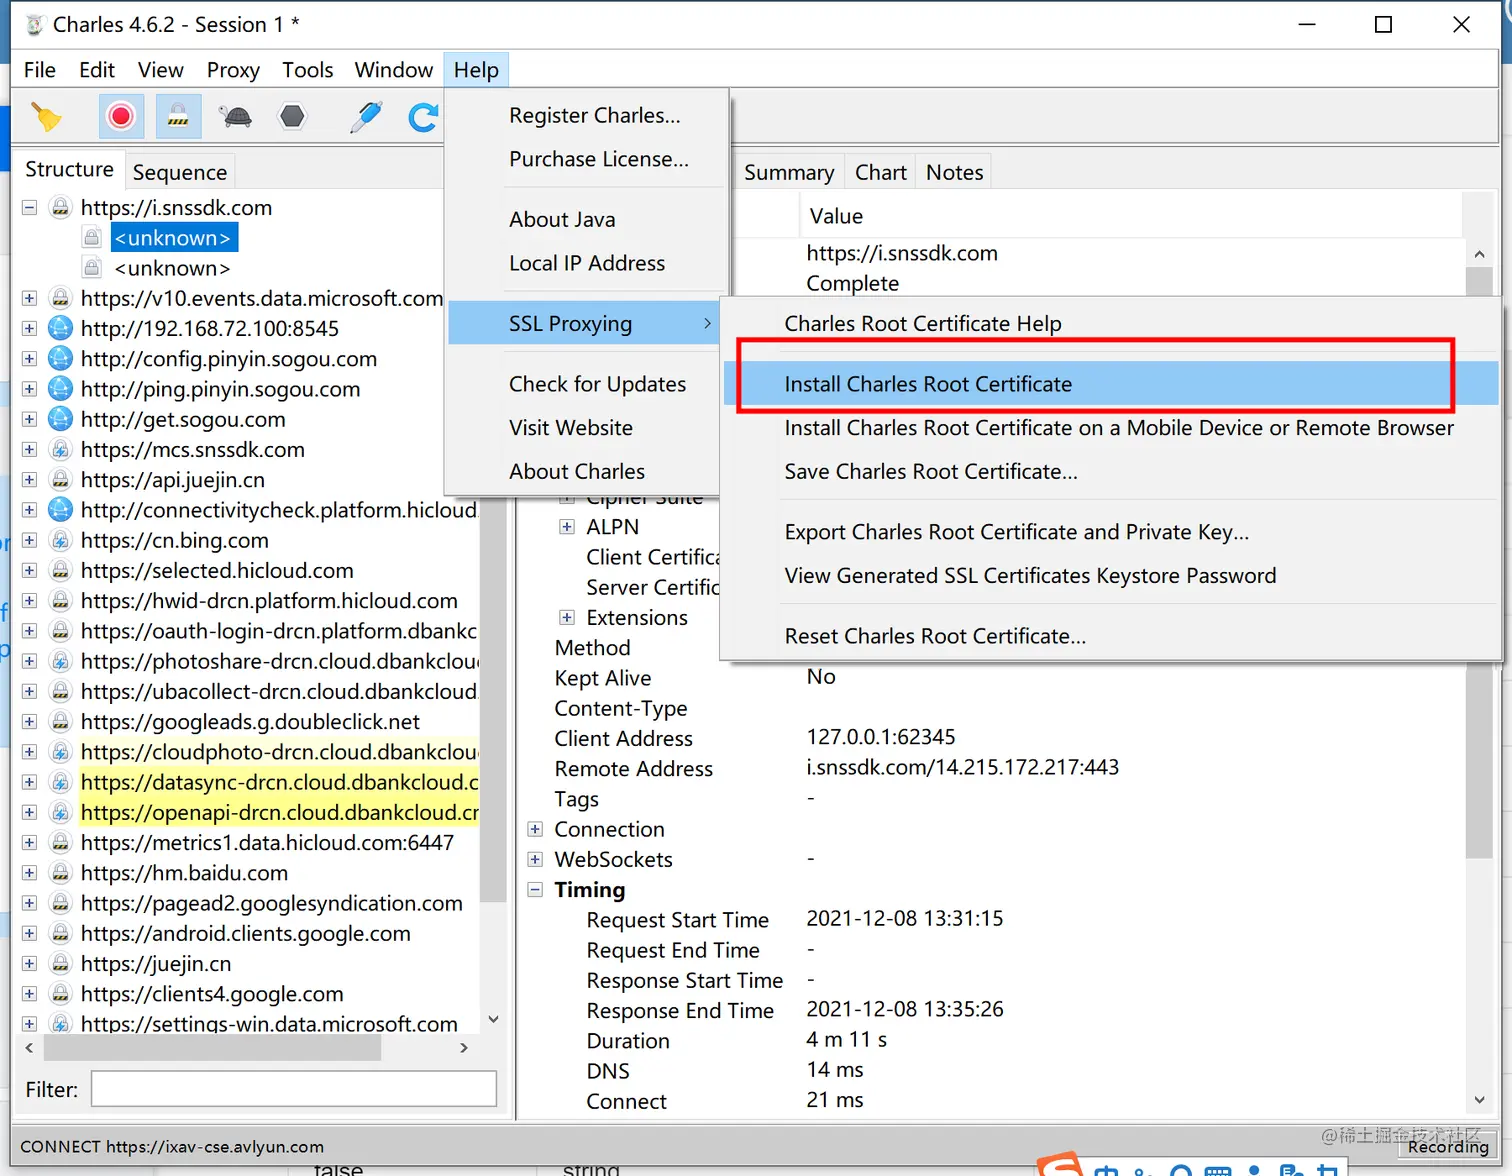Screen dimensions: 1512x1176
Task: Open the View menu
Action: click(x=161, y=70)
